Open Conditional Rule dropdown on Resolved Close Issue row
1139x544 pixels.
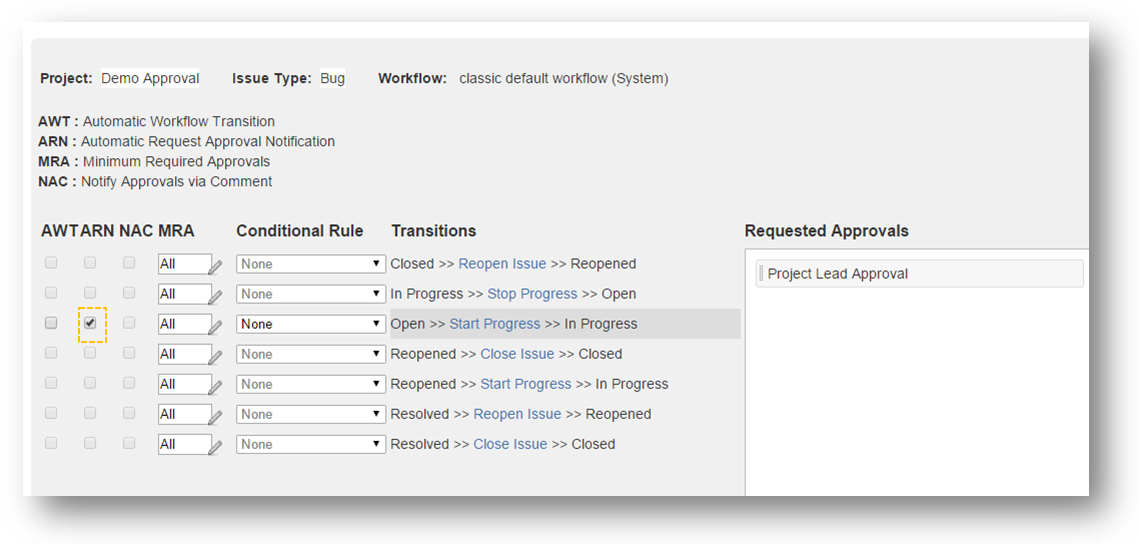pyautogui.click(x=311, y=444)
